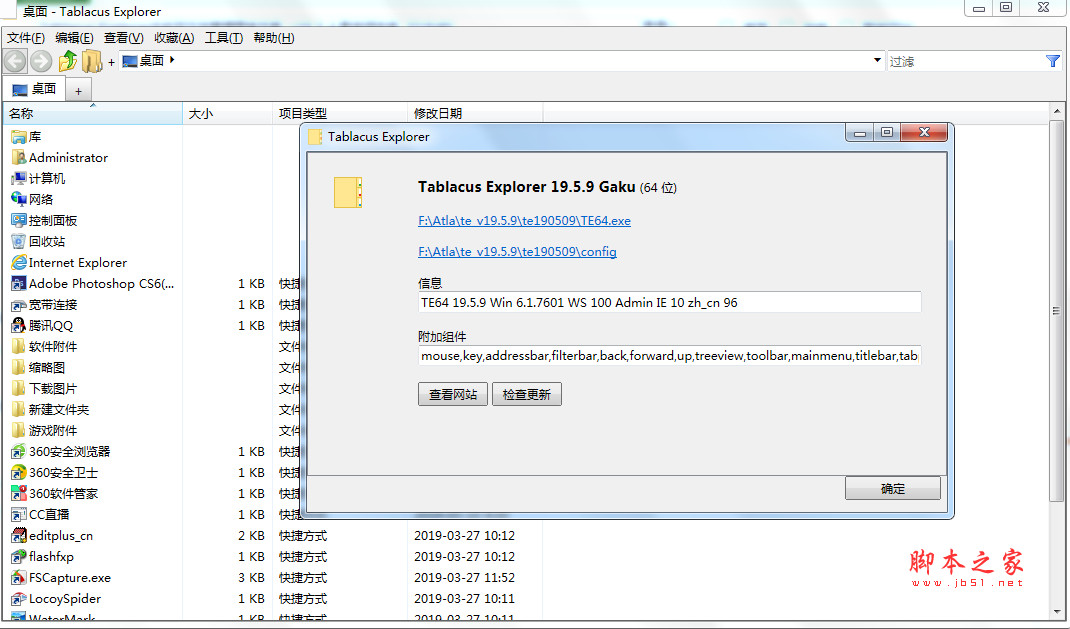Open the 文件(F) menu
1070x629 pixels.
(26, 38)
